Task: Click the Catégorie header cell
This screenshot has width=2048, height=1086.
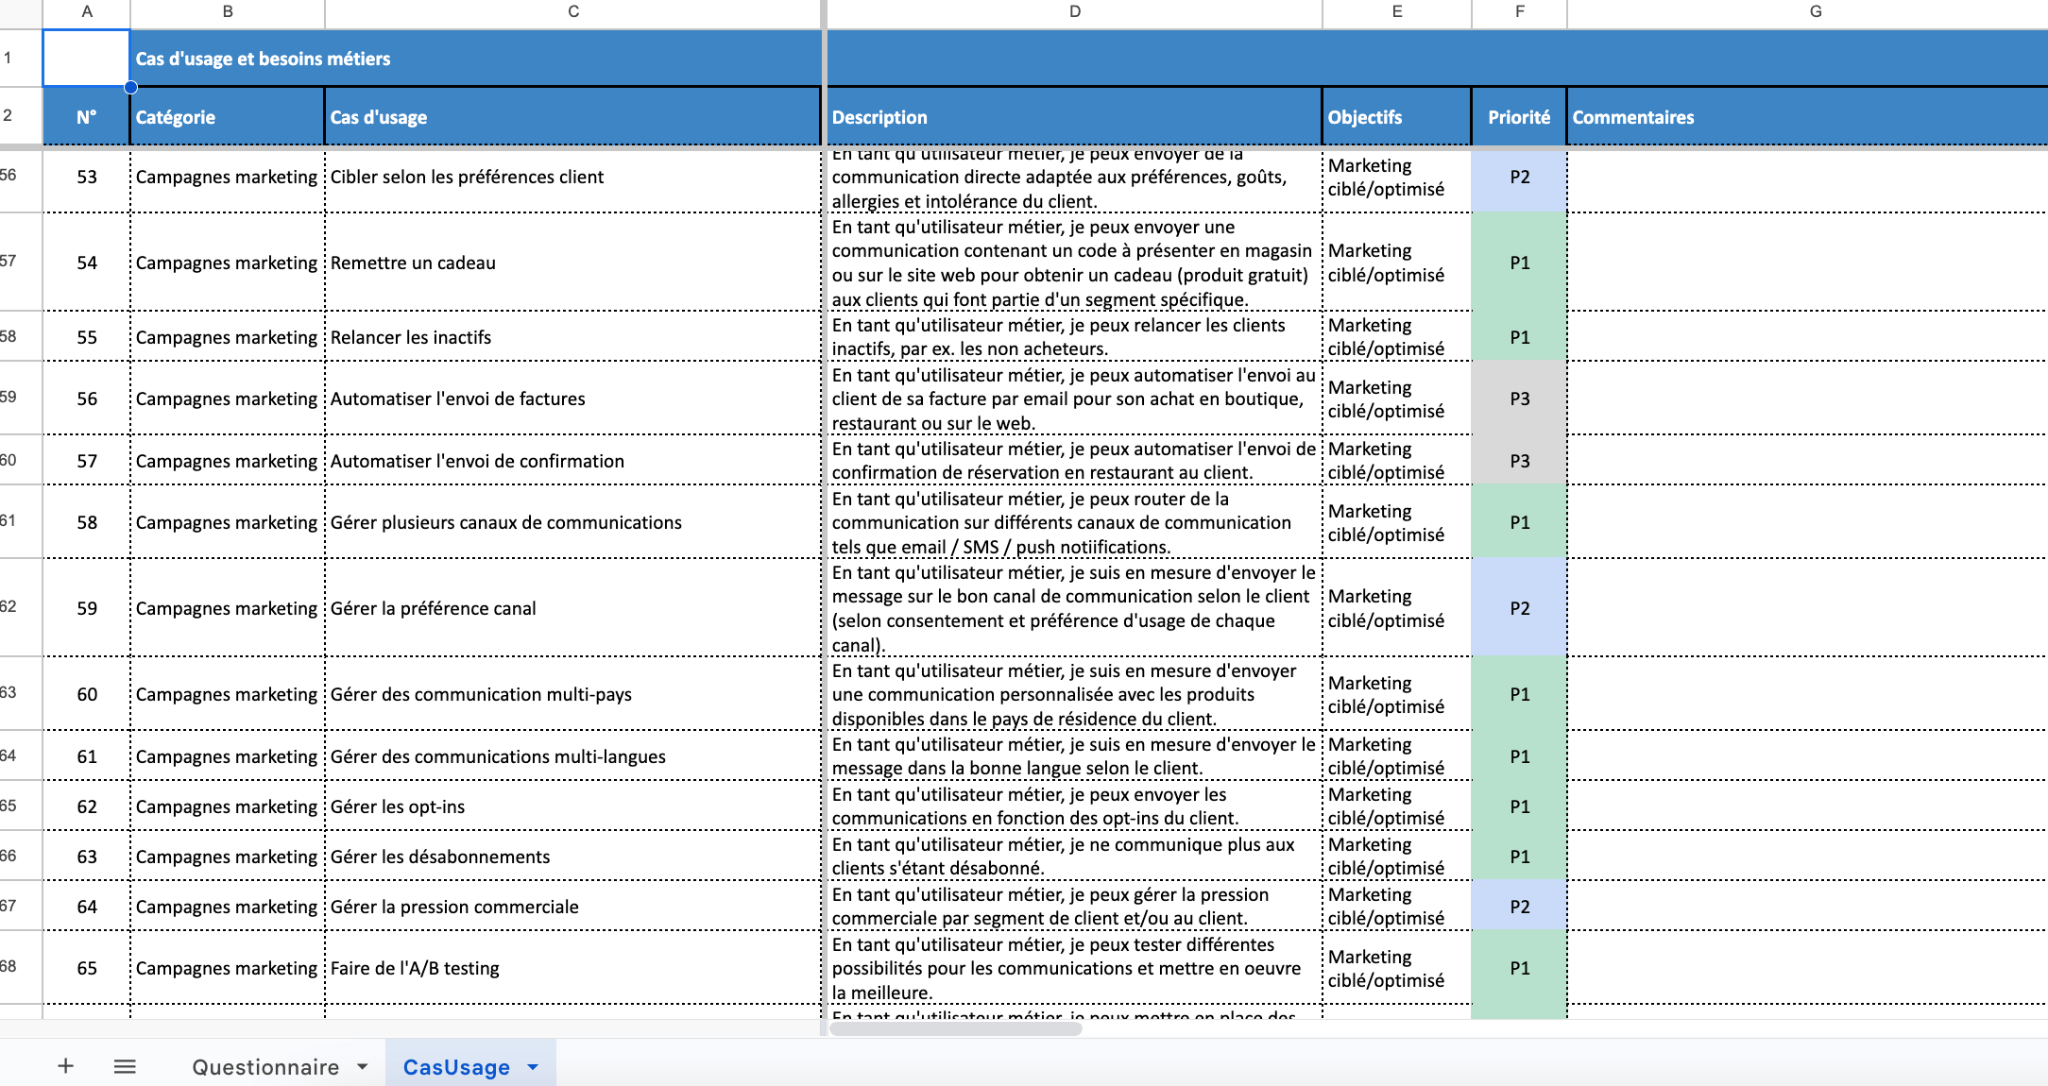Action: tap(227, 117)
